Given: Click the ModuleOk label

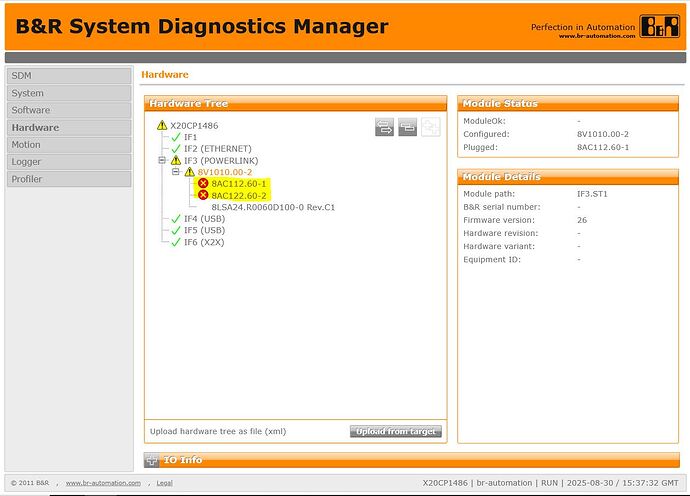Looking at the screenshot, I should [484, 121].
